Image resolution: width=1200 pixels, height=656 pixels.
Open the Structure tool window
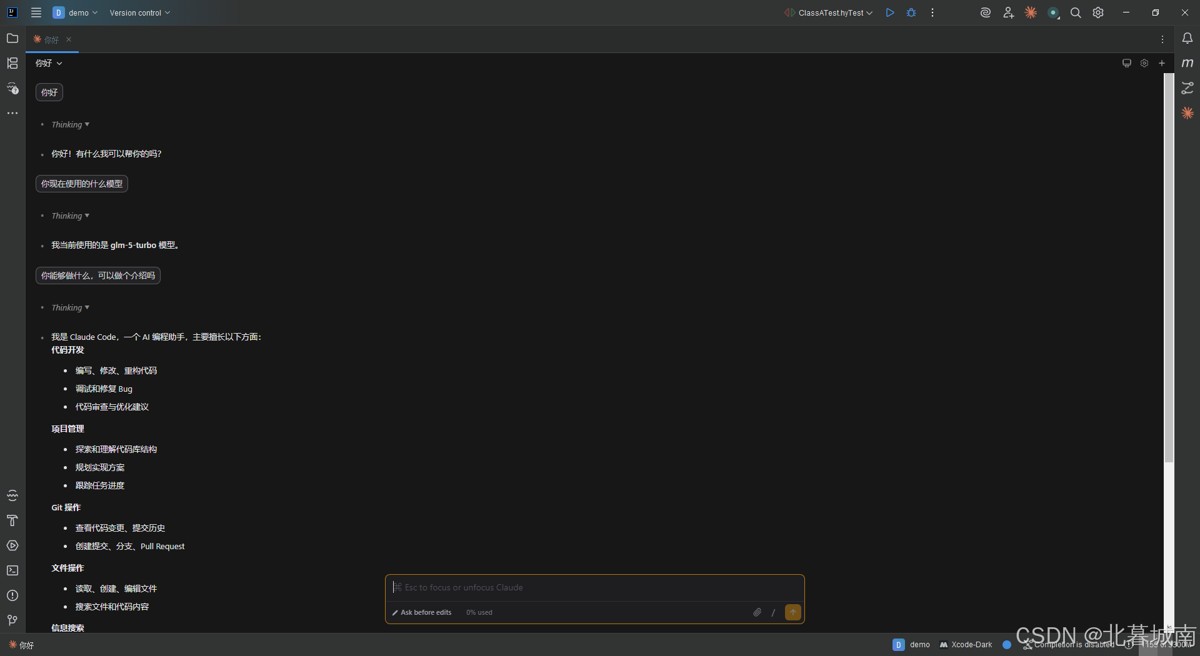point(12,63)
